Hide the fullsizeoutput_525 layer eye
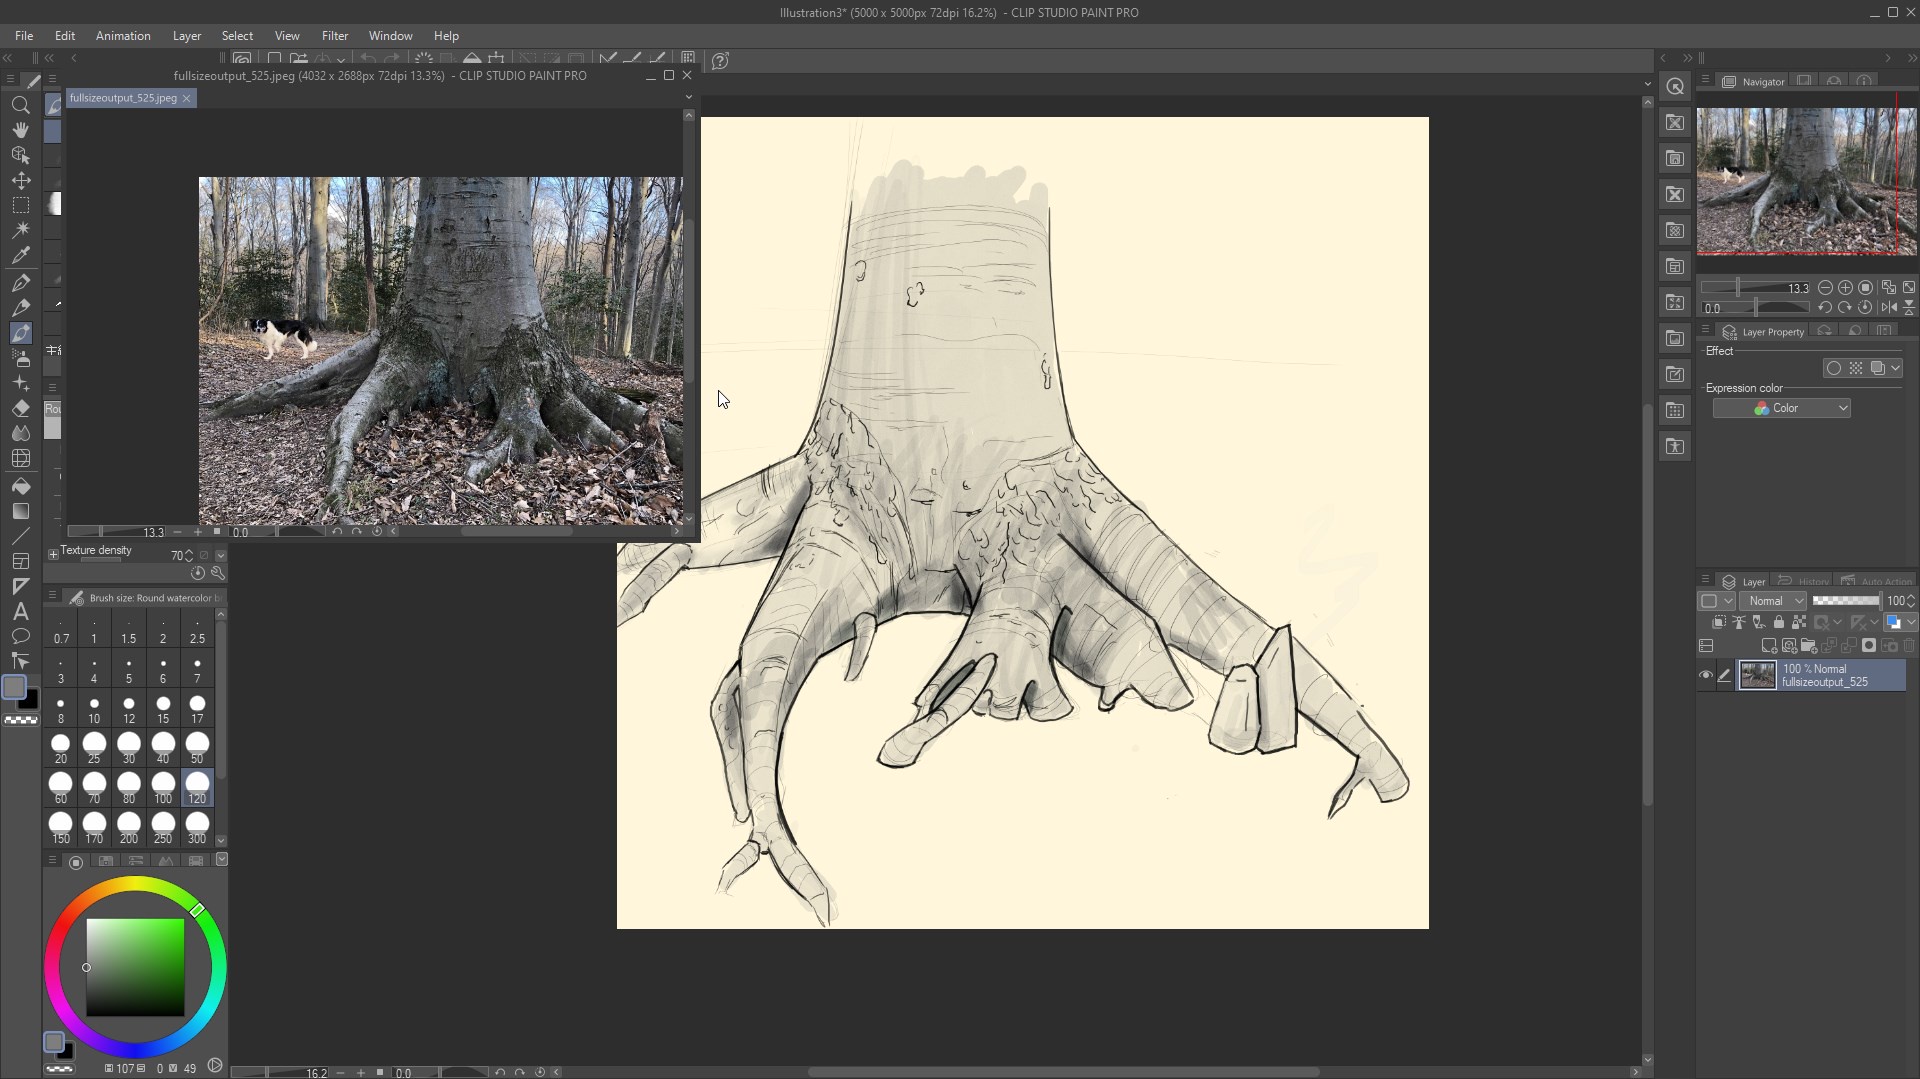The width and height of the screenshot is (1920, 1079). pos(1706,675)
